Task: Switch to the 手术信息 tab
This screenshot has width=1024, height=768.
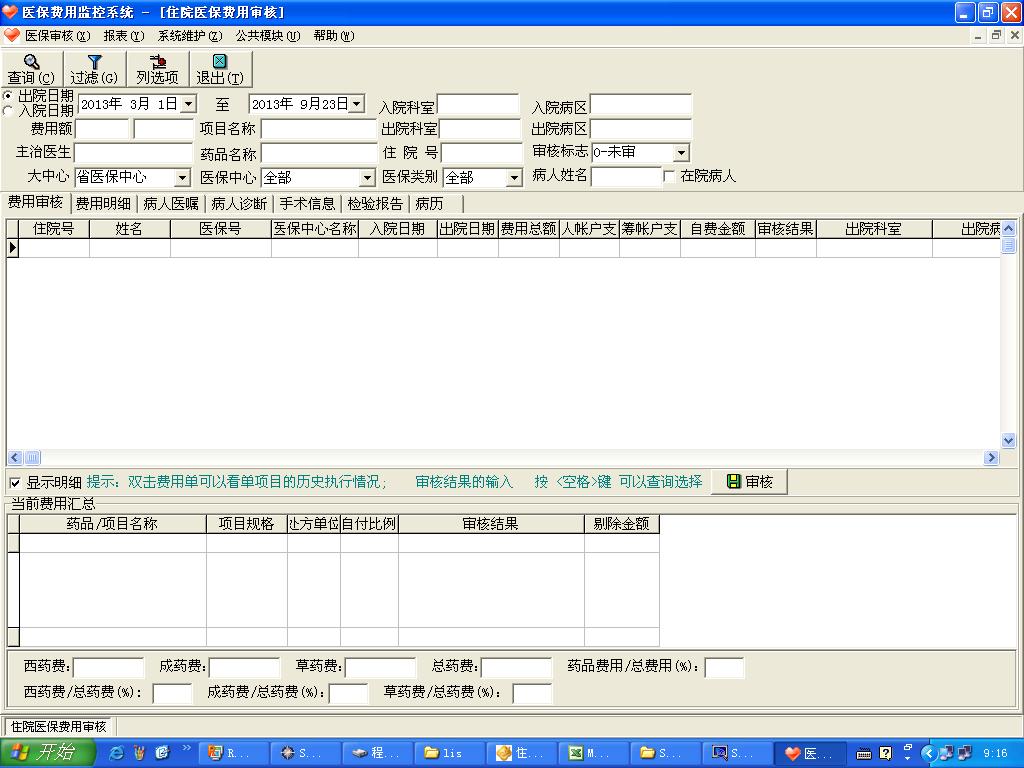Action: pos(307,204)
